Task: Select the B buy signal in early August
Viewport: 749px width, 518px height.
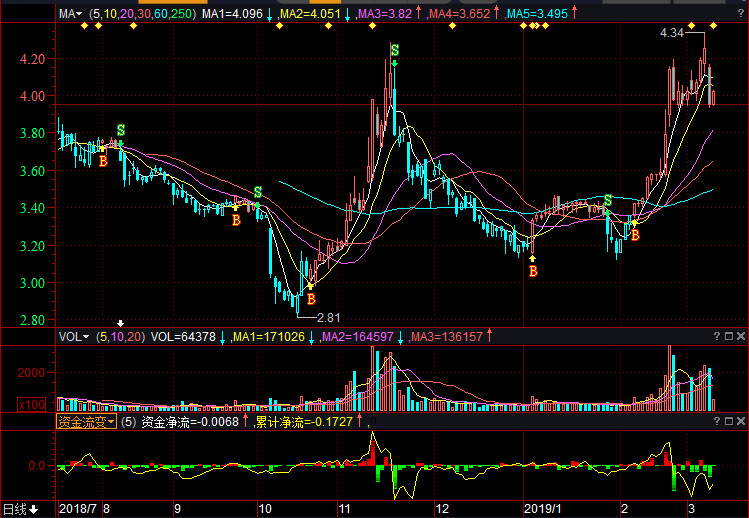Action: click(x=103, y=161)
